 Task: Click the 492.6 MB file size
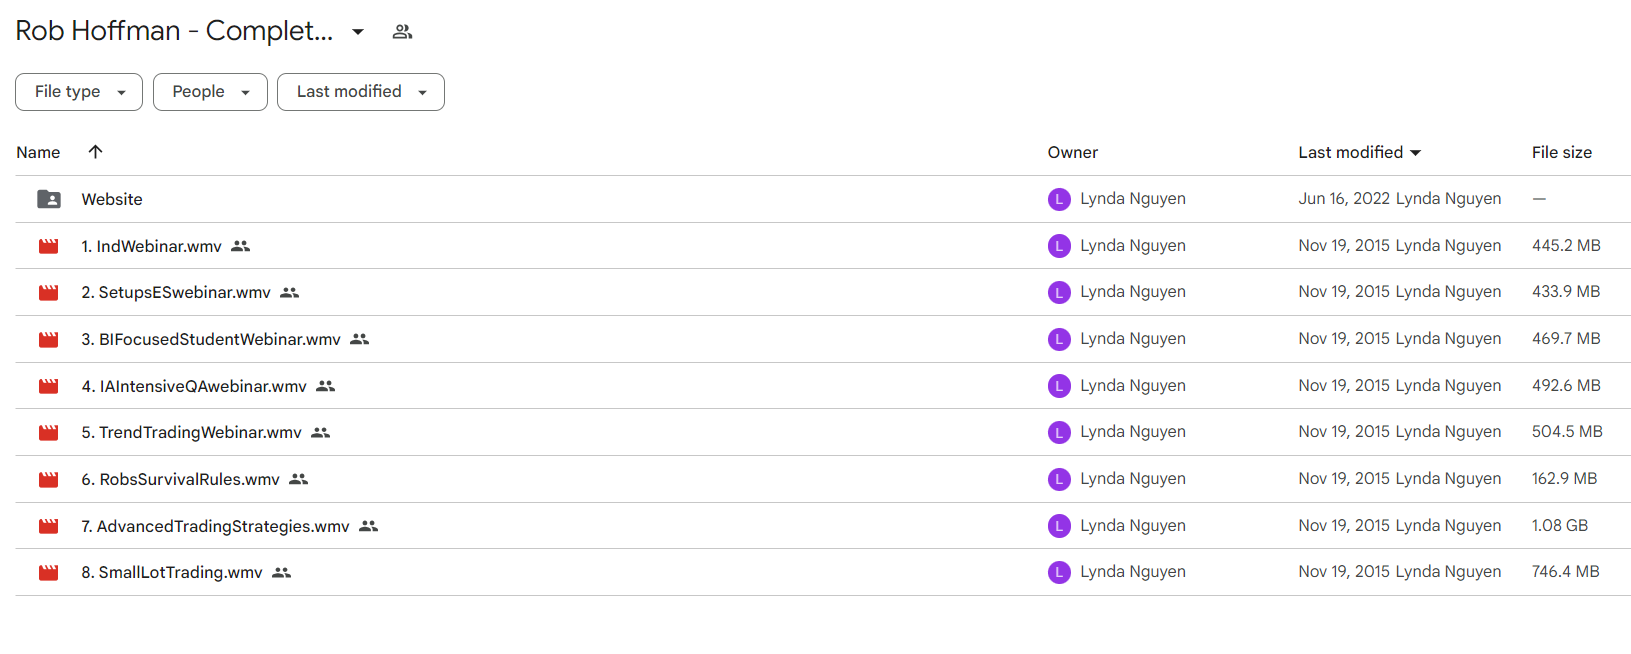click(x=1566, y=386)
